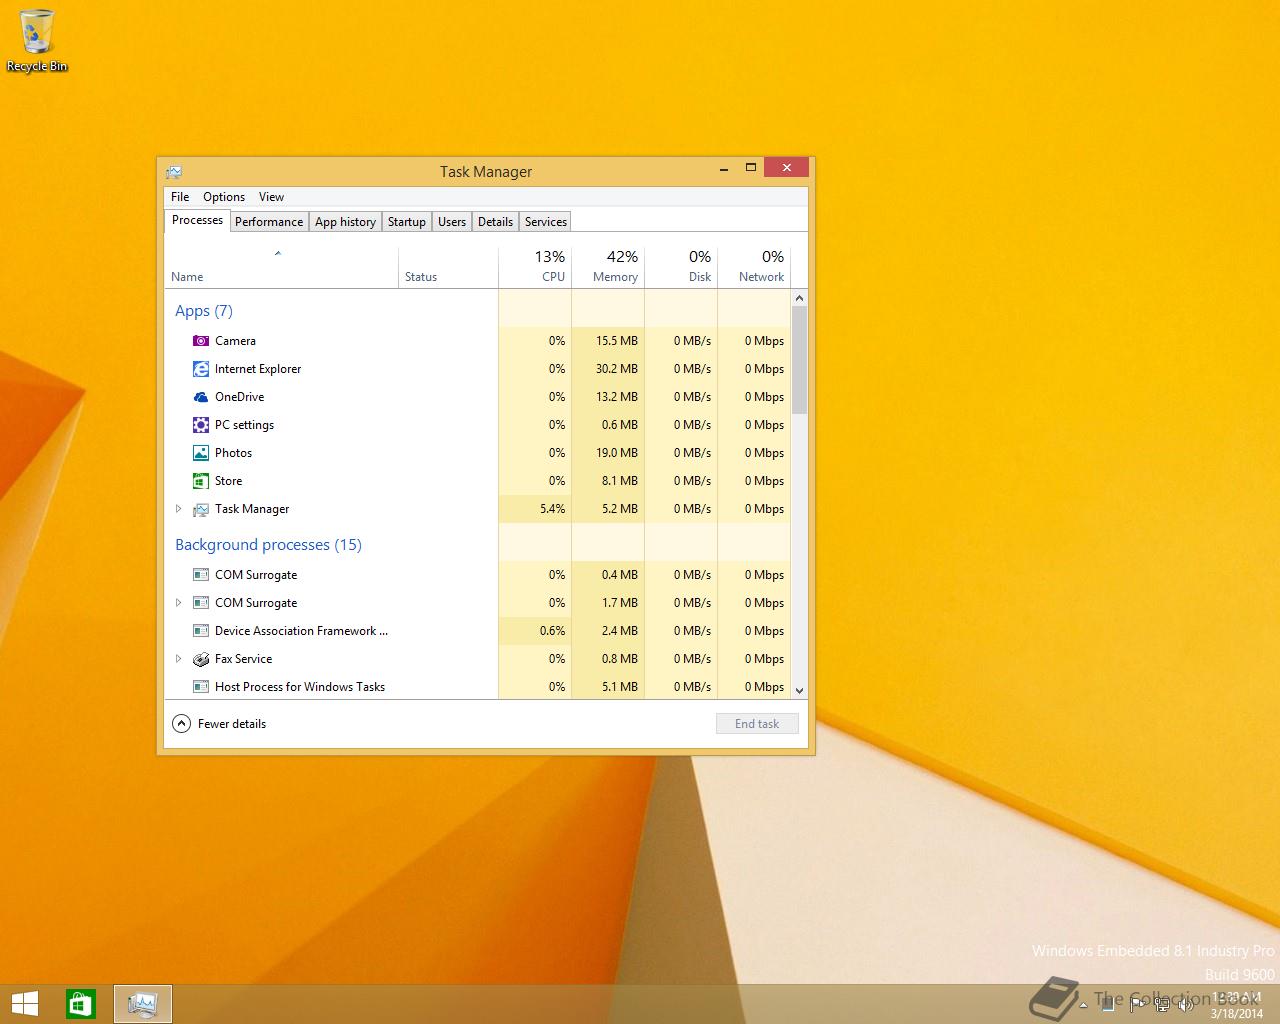Select the 'Internet Explorer' process name
1280x1024 pixels.
pyautogui.click(x=258, y=369)
